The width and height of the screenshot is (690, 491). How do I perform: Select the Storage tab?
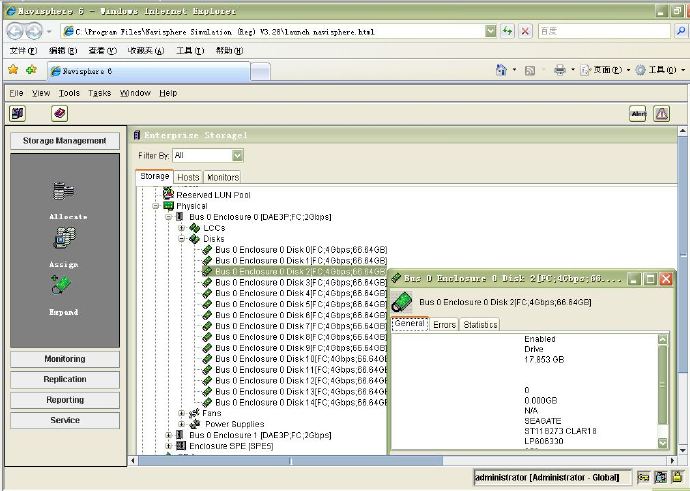[154, 176]
